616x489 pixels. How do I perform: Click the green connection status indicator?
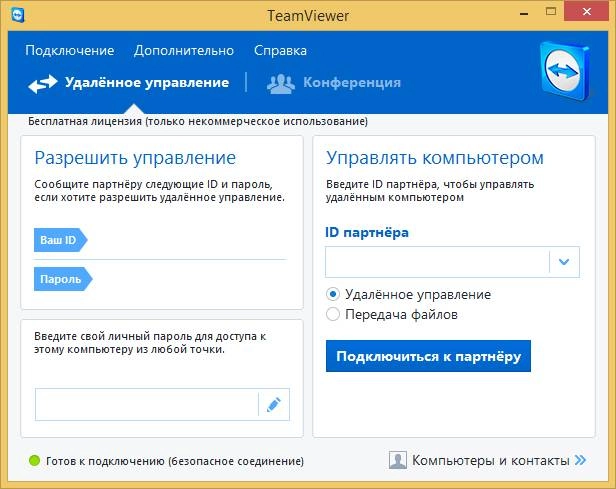tap(35, 460)
